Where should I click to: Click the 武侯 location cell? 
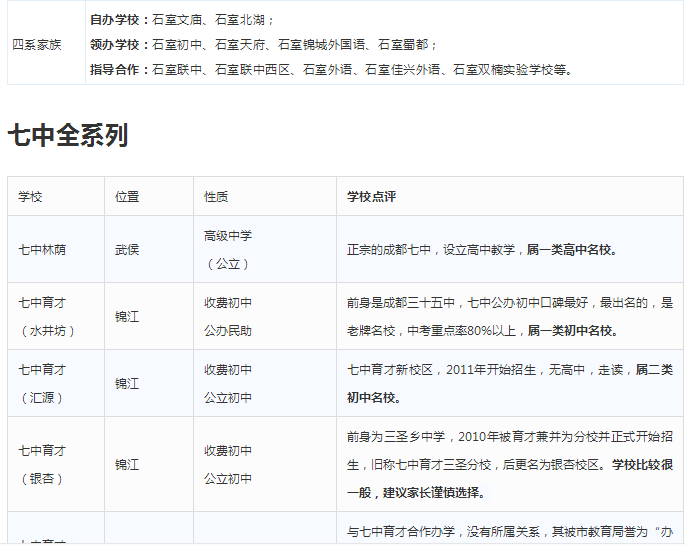(x=127, y=249)
